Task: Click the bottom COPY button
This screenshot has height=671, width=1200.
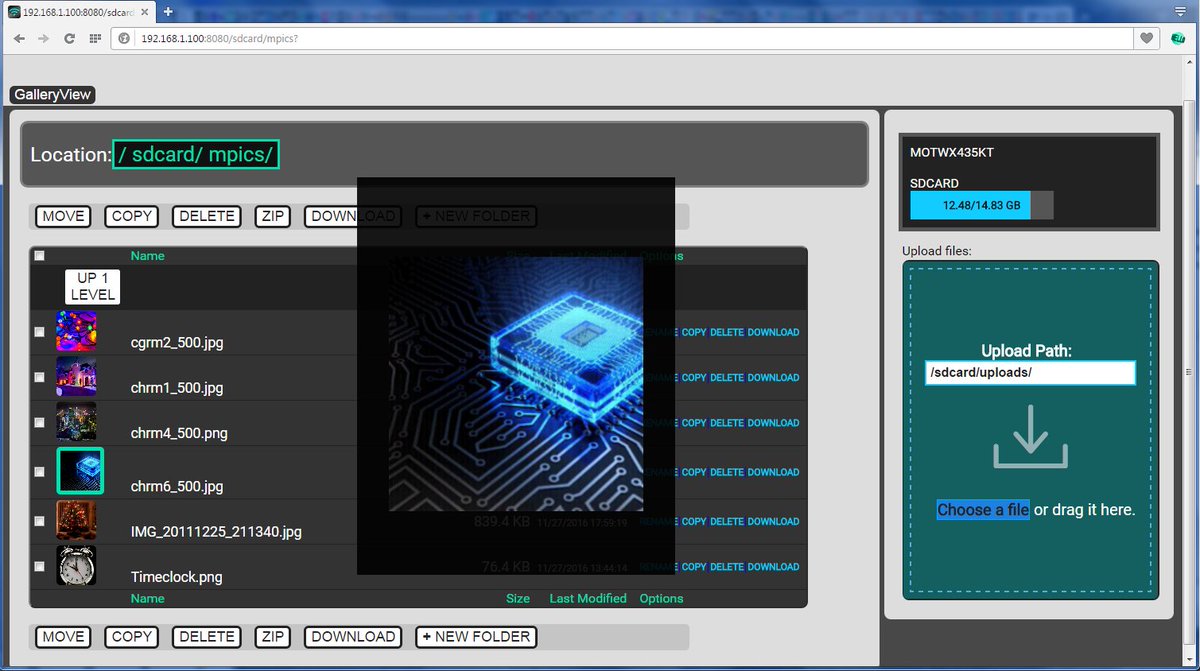Action: point(132,637)
